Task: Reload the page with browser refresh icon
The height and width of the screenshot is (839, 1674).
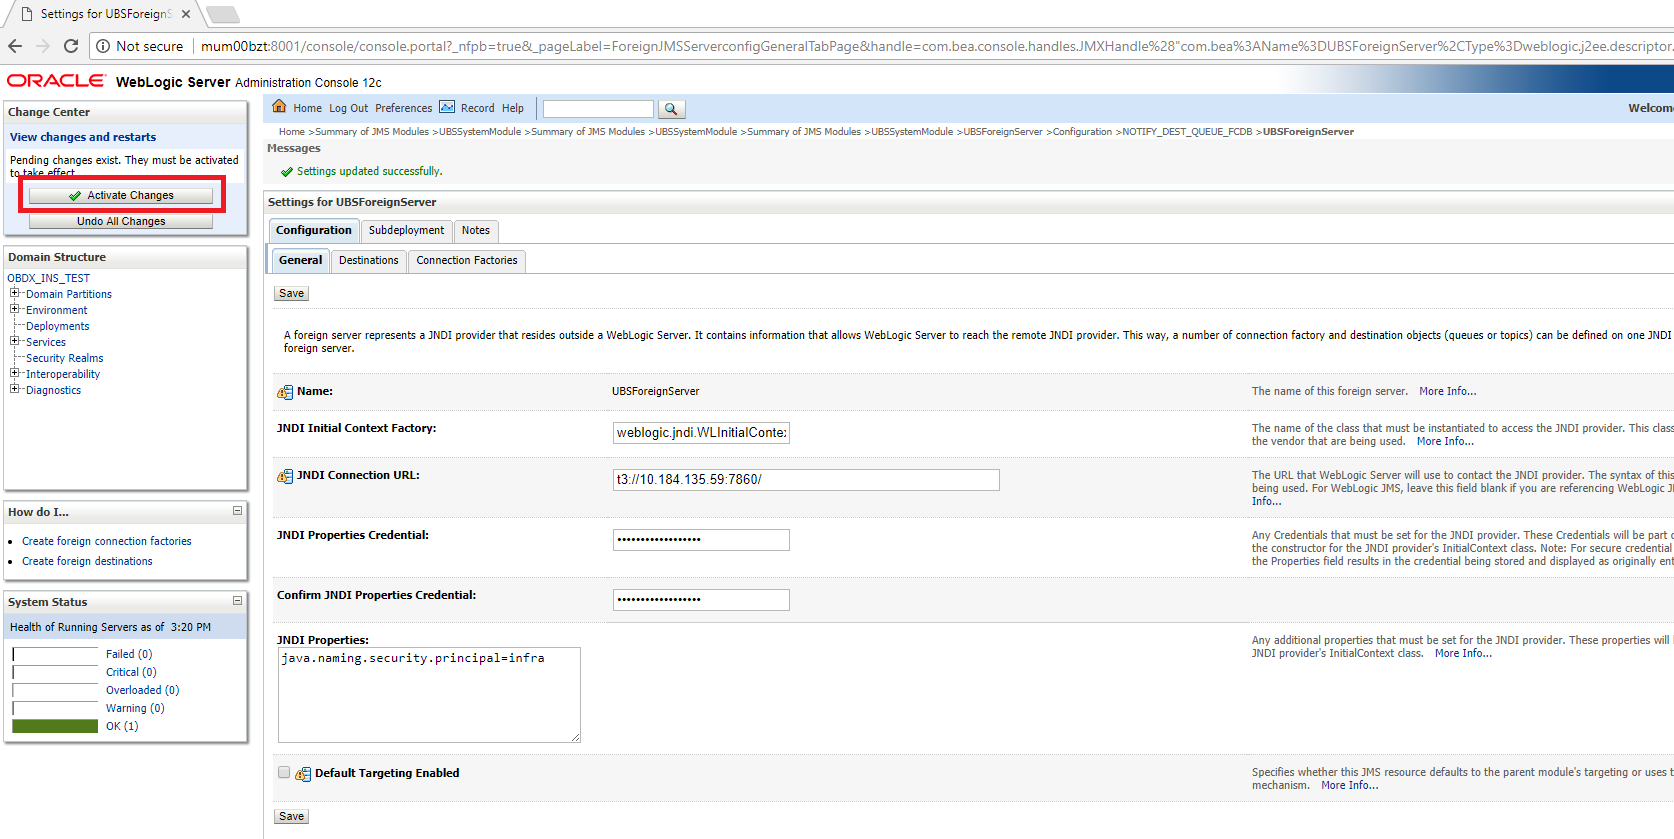Action: 71,46
